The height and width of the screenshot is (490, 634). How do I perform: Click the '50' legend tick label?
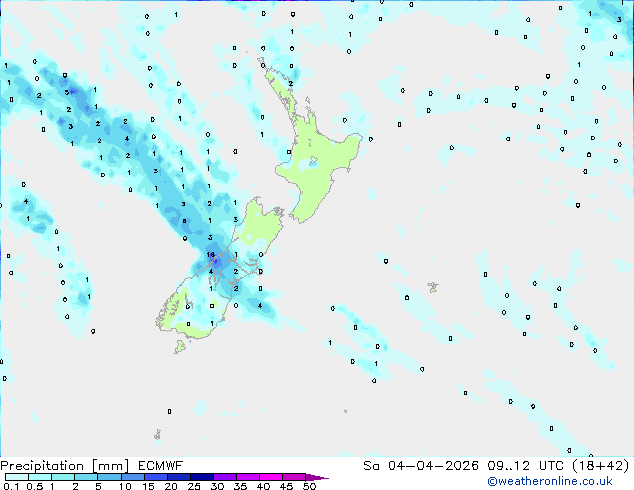[310, 486]
